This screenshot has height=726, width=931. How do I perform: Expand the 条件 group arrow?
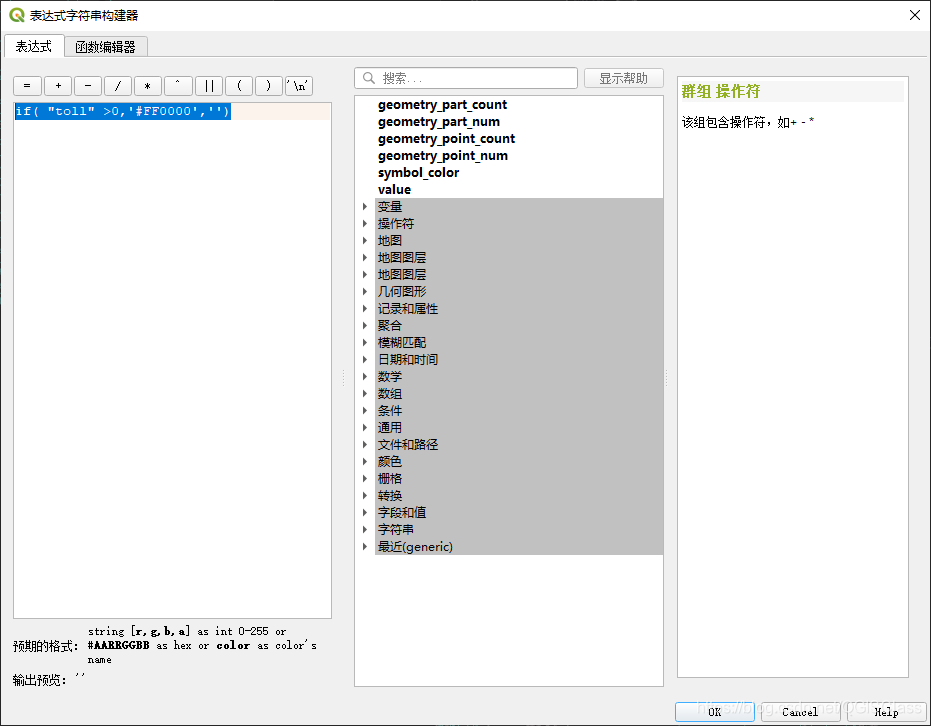pos(365,411)
